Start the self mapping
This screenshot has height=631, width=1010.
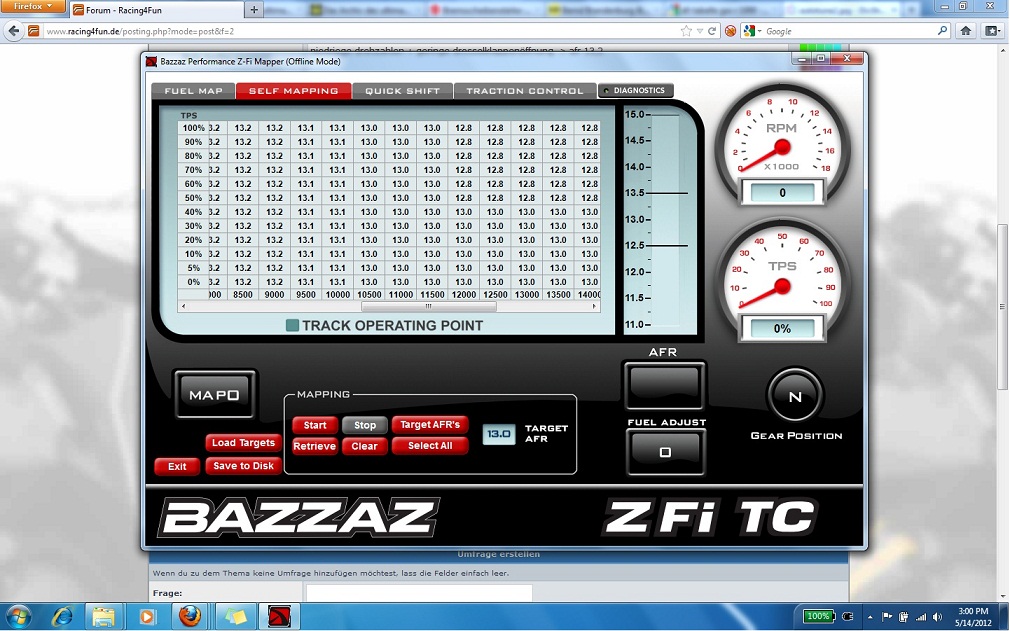(x=315, y=425)
